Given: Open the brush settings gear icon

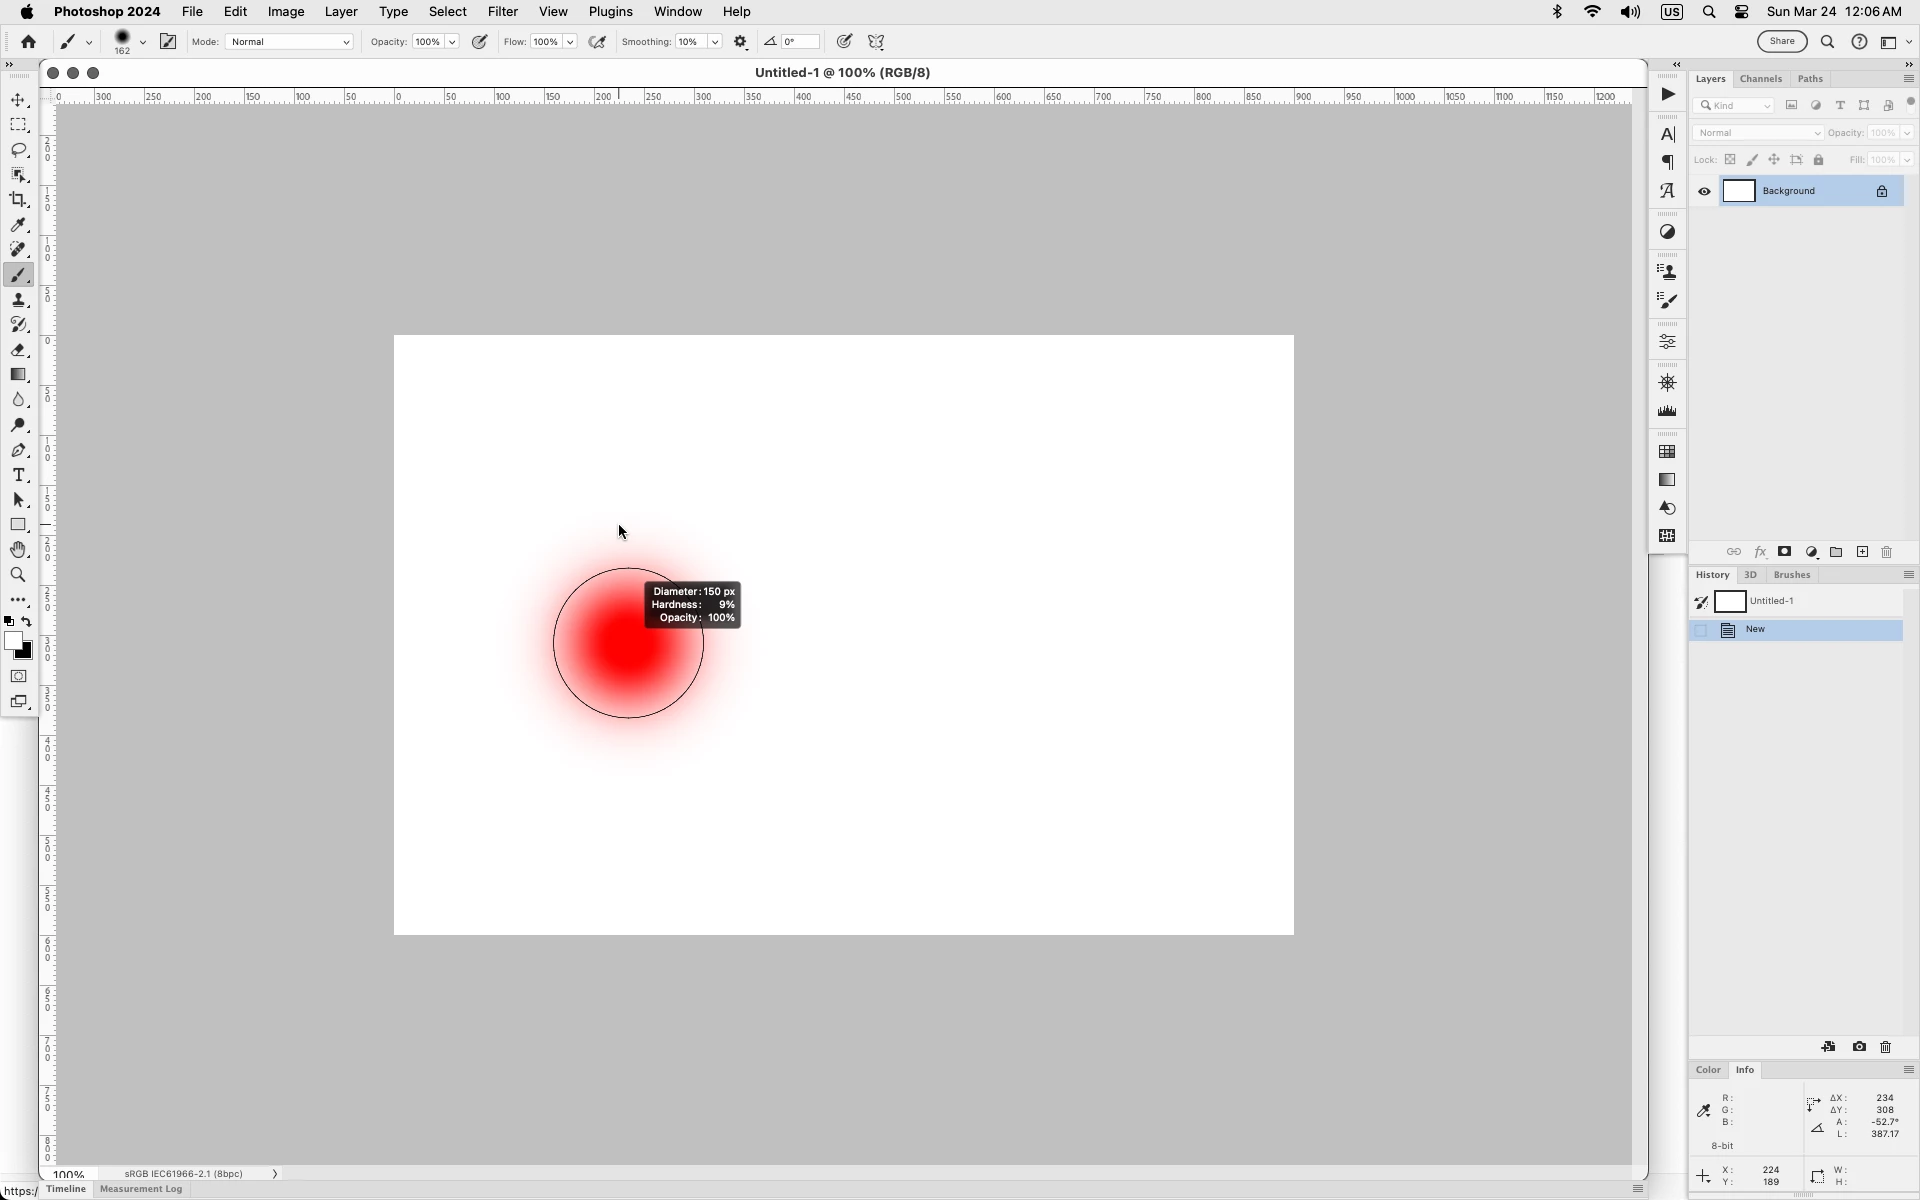Looking at the screenshot, I should (x=740, y=42).
